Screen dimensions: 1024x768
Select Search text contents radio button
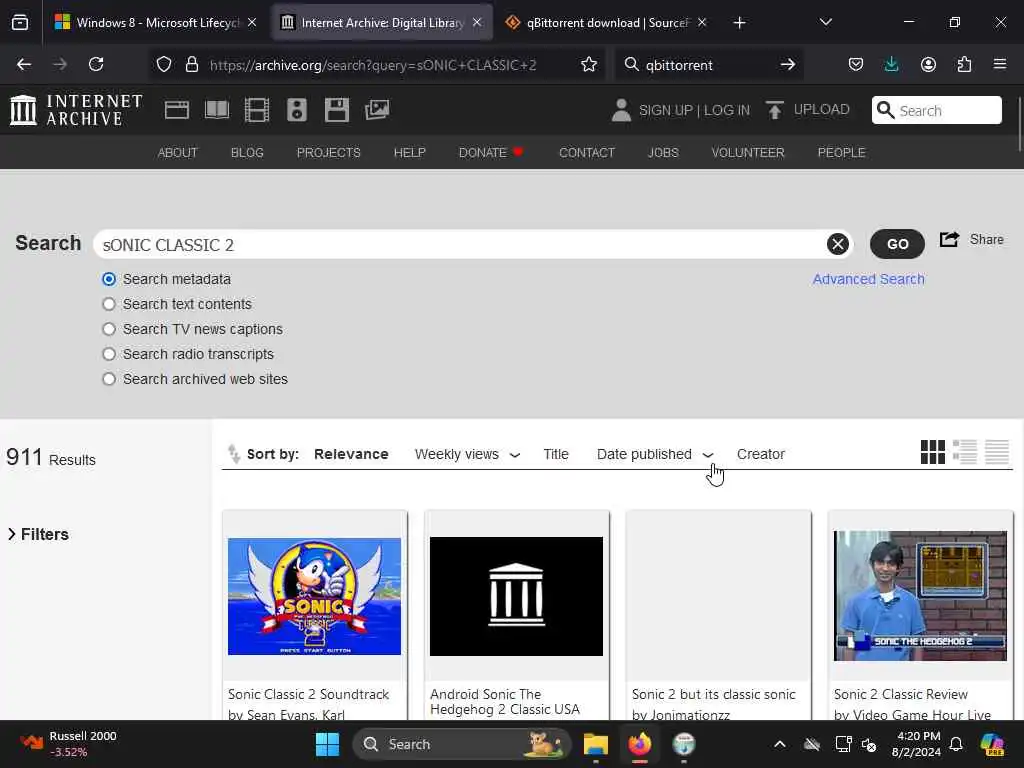109,304
